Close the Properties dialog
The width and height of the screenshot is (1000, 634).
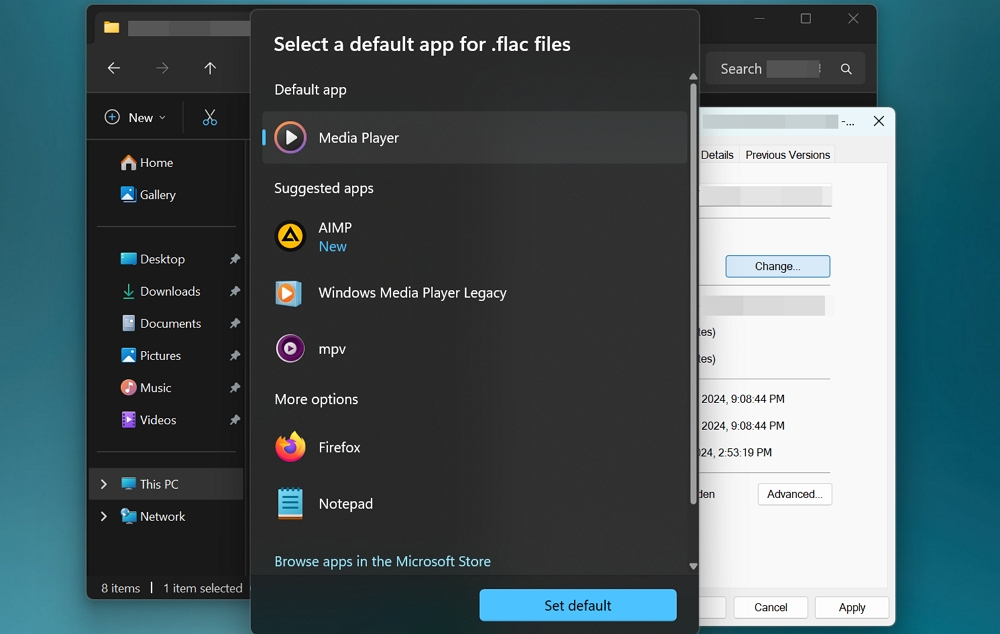pyautogui.click(x=878, y=121)
